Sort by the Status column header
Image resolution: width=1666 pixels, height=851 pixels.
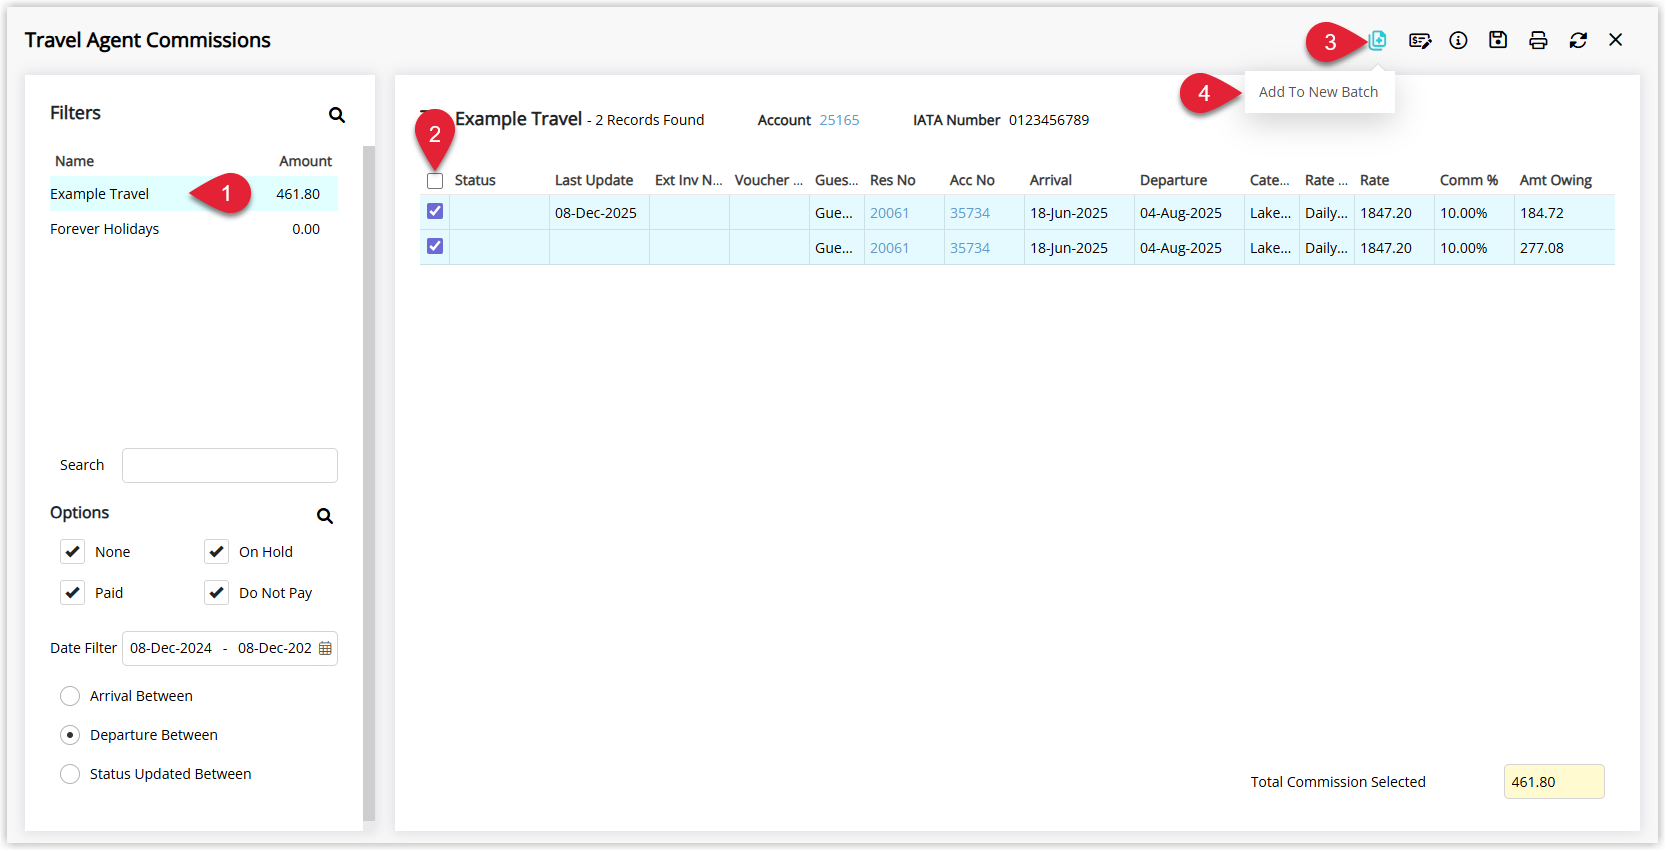(475, 180)
